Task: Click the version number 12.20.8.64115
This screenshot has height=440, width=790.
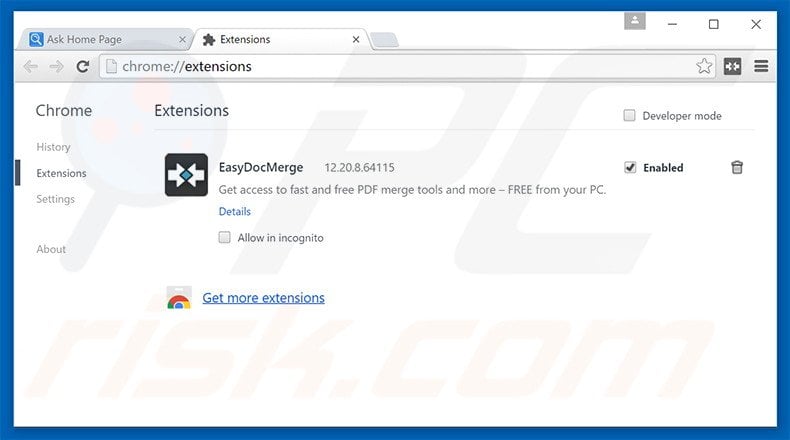Action: [x=359, y=168]
